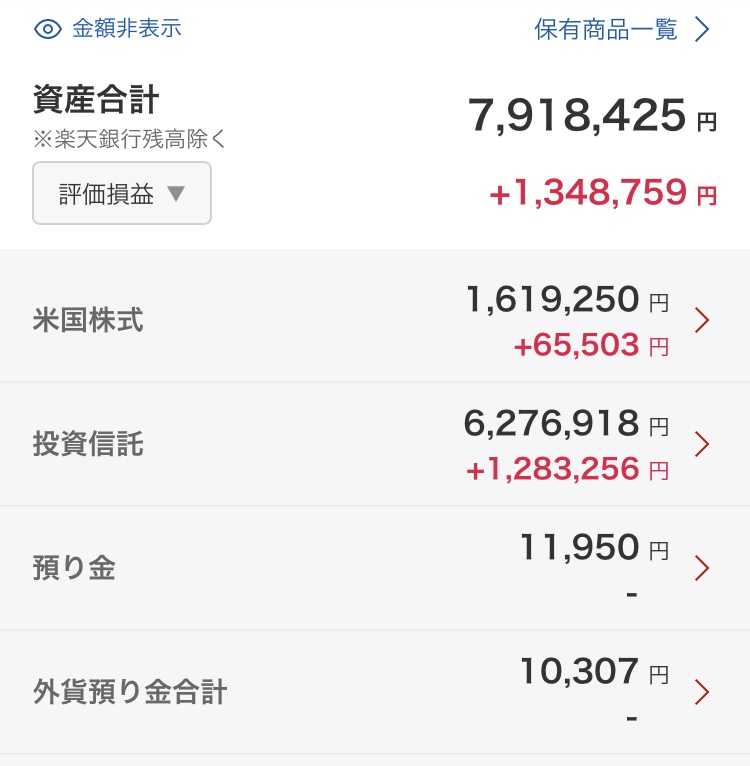
Task: Click the red chevron on 預り金 row
Action: 702,568
